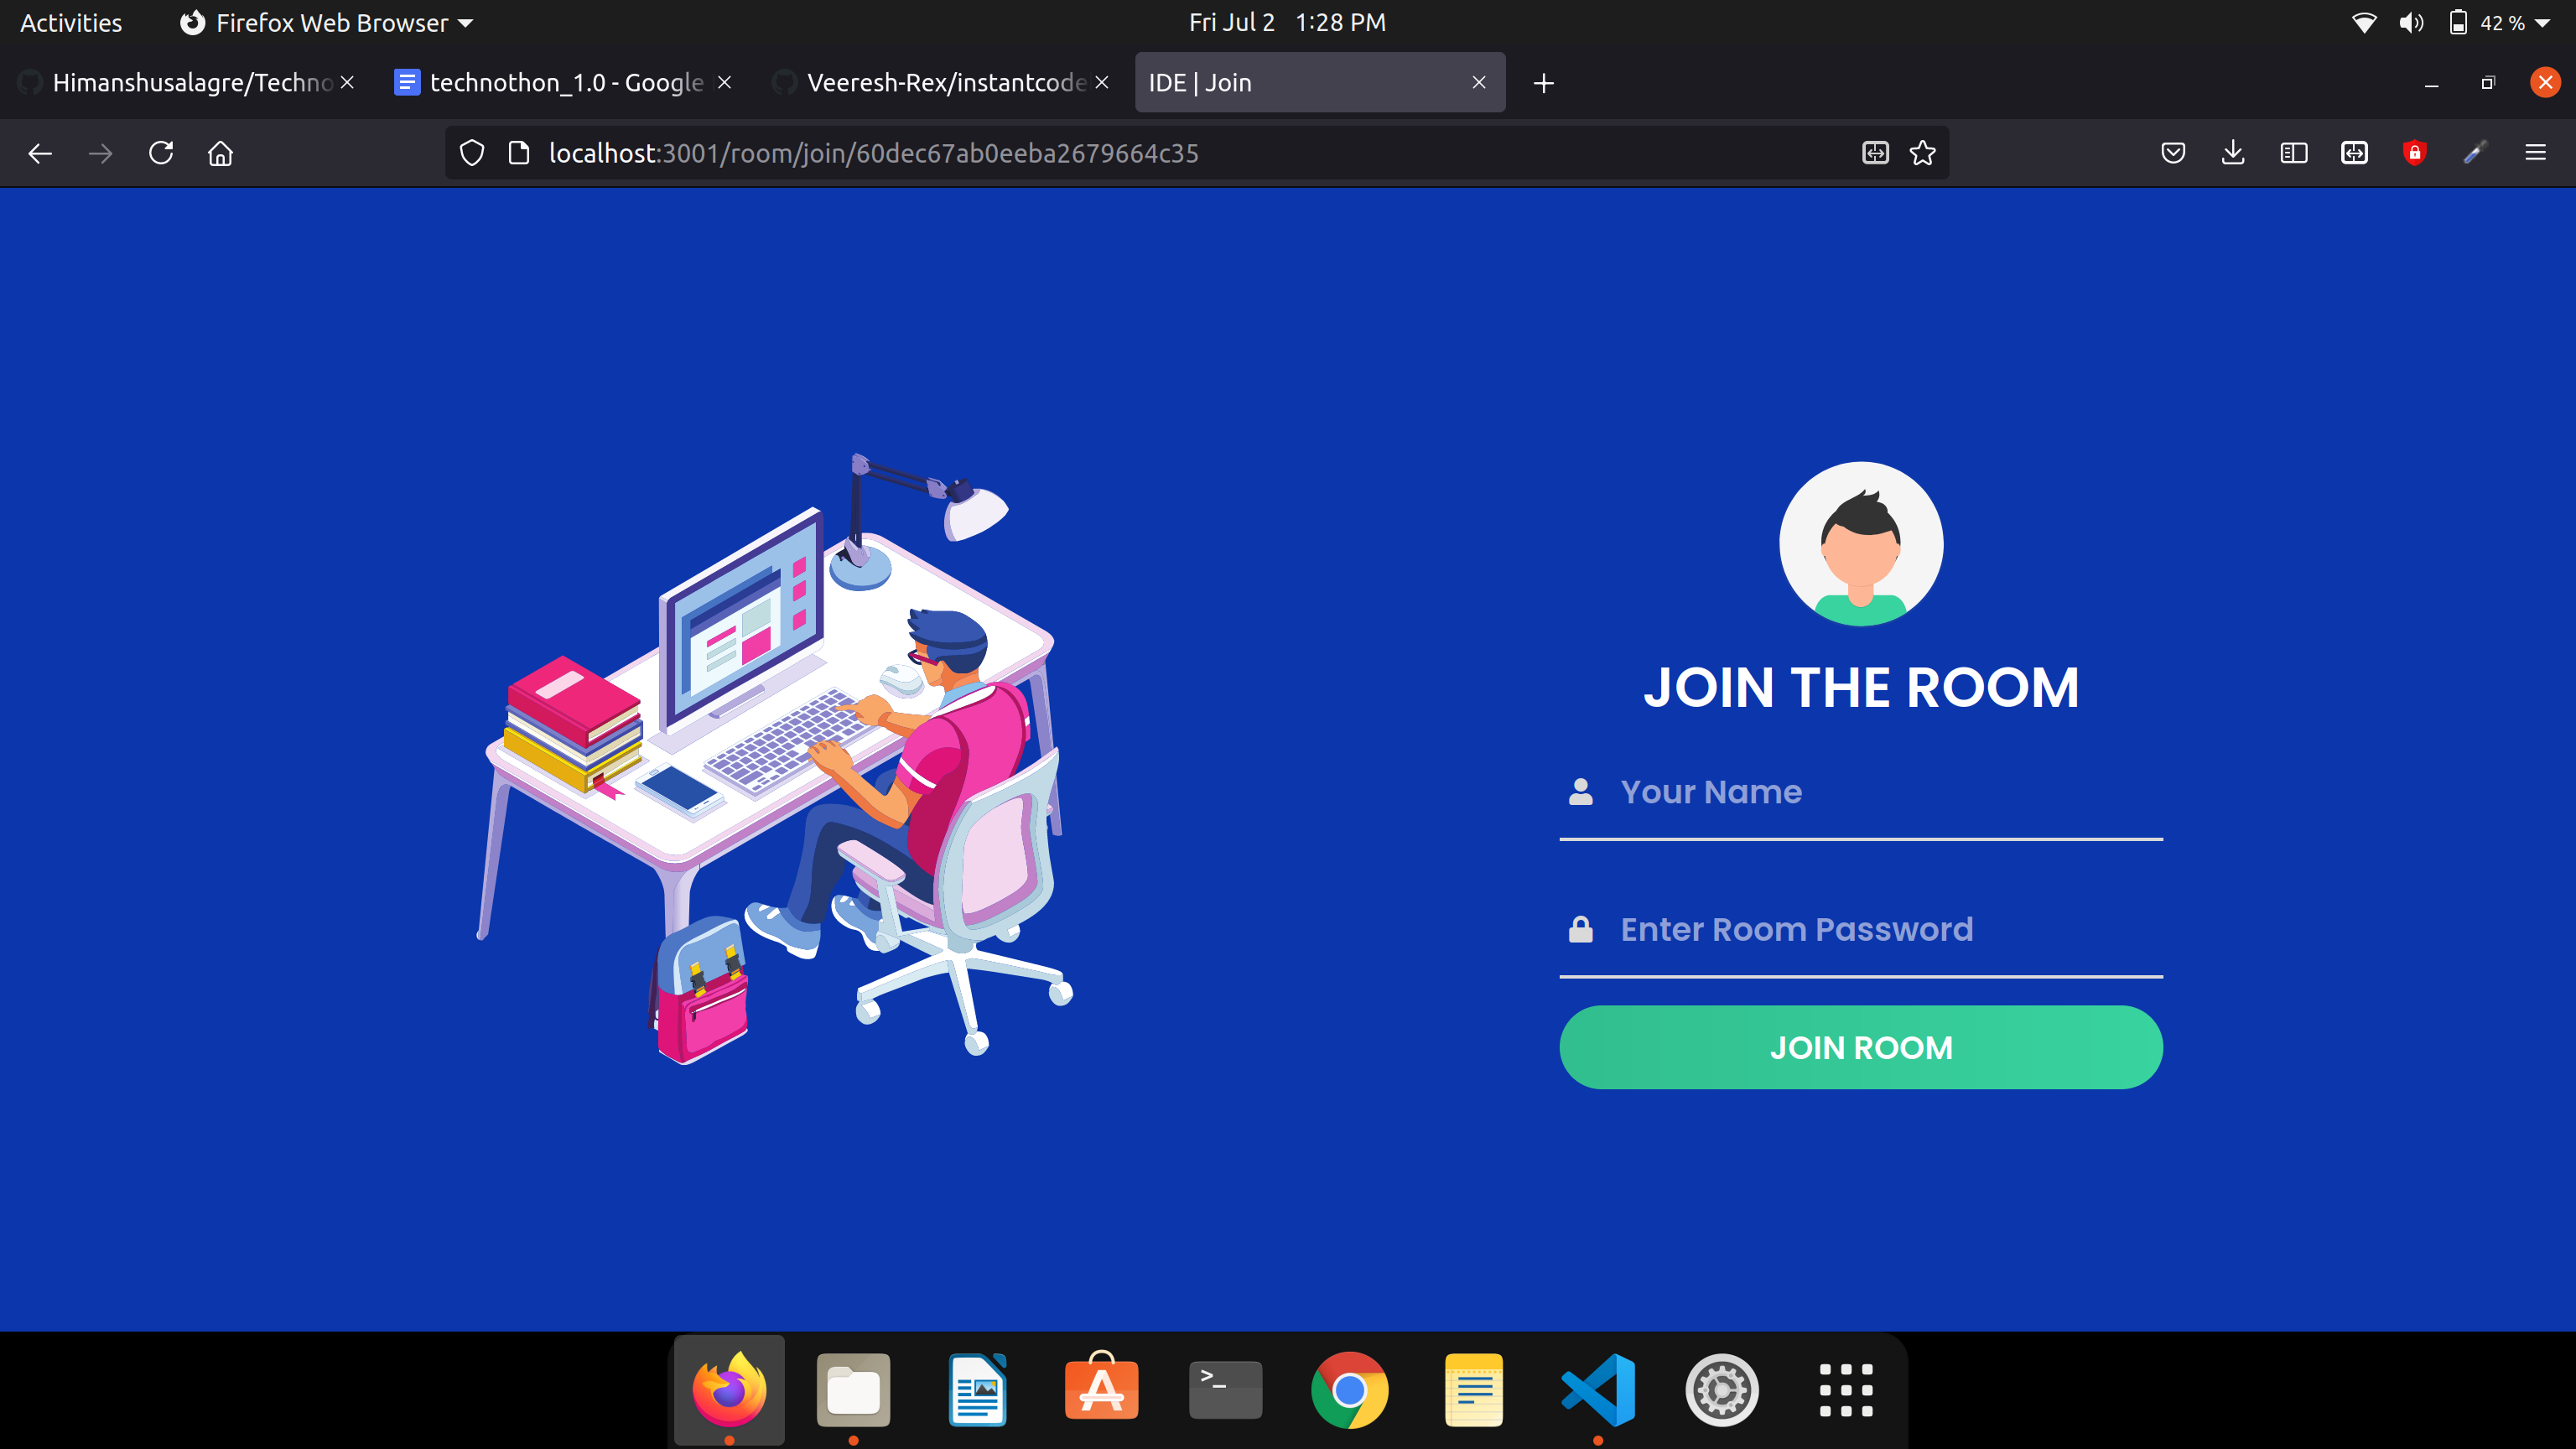Click the tracking protection shield icon
This screenshot has height=1449, width=2576.
tap(472, 153)
